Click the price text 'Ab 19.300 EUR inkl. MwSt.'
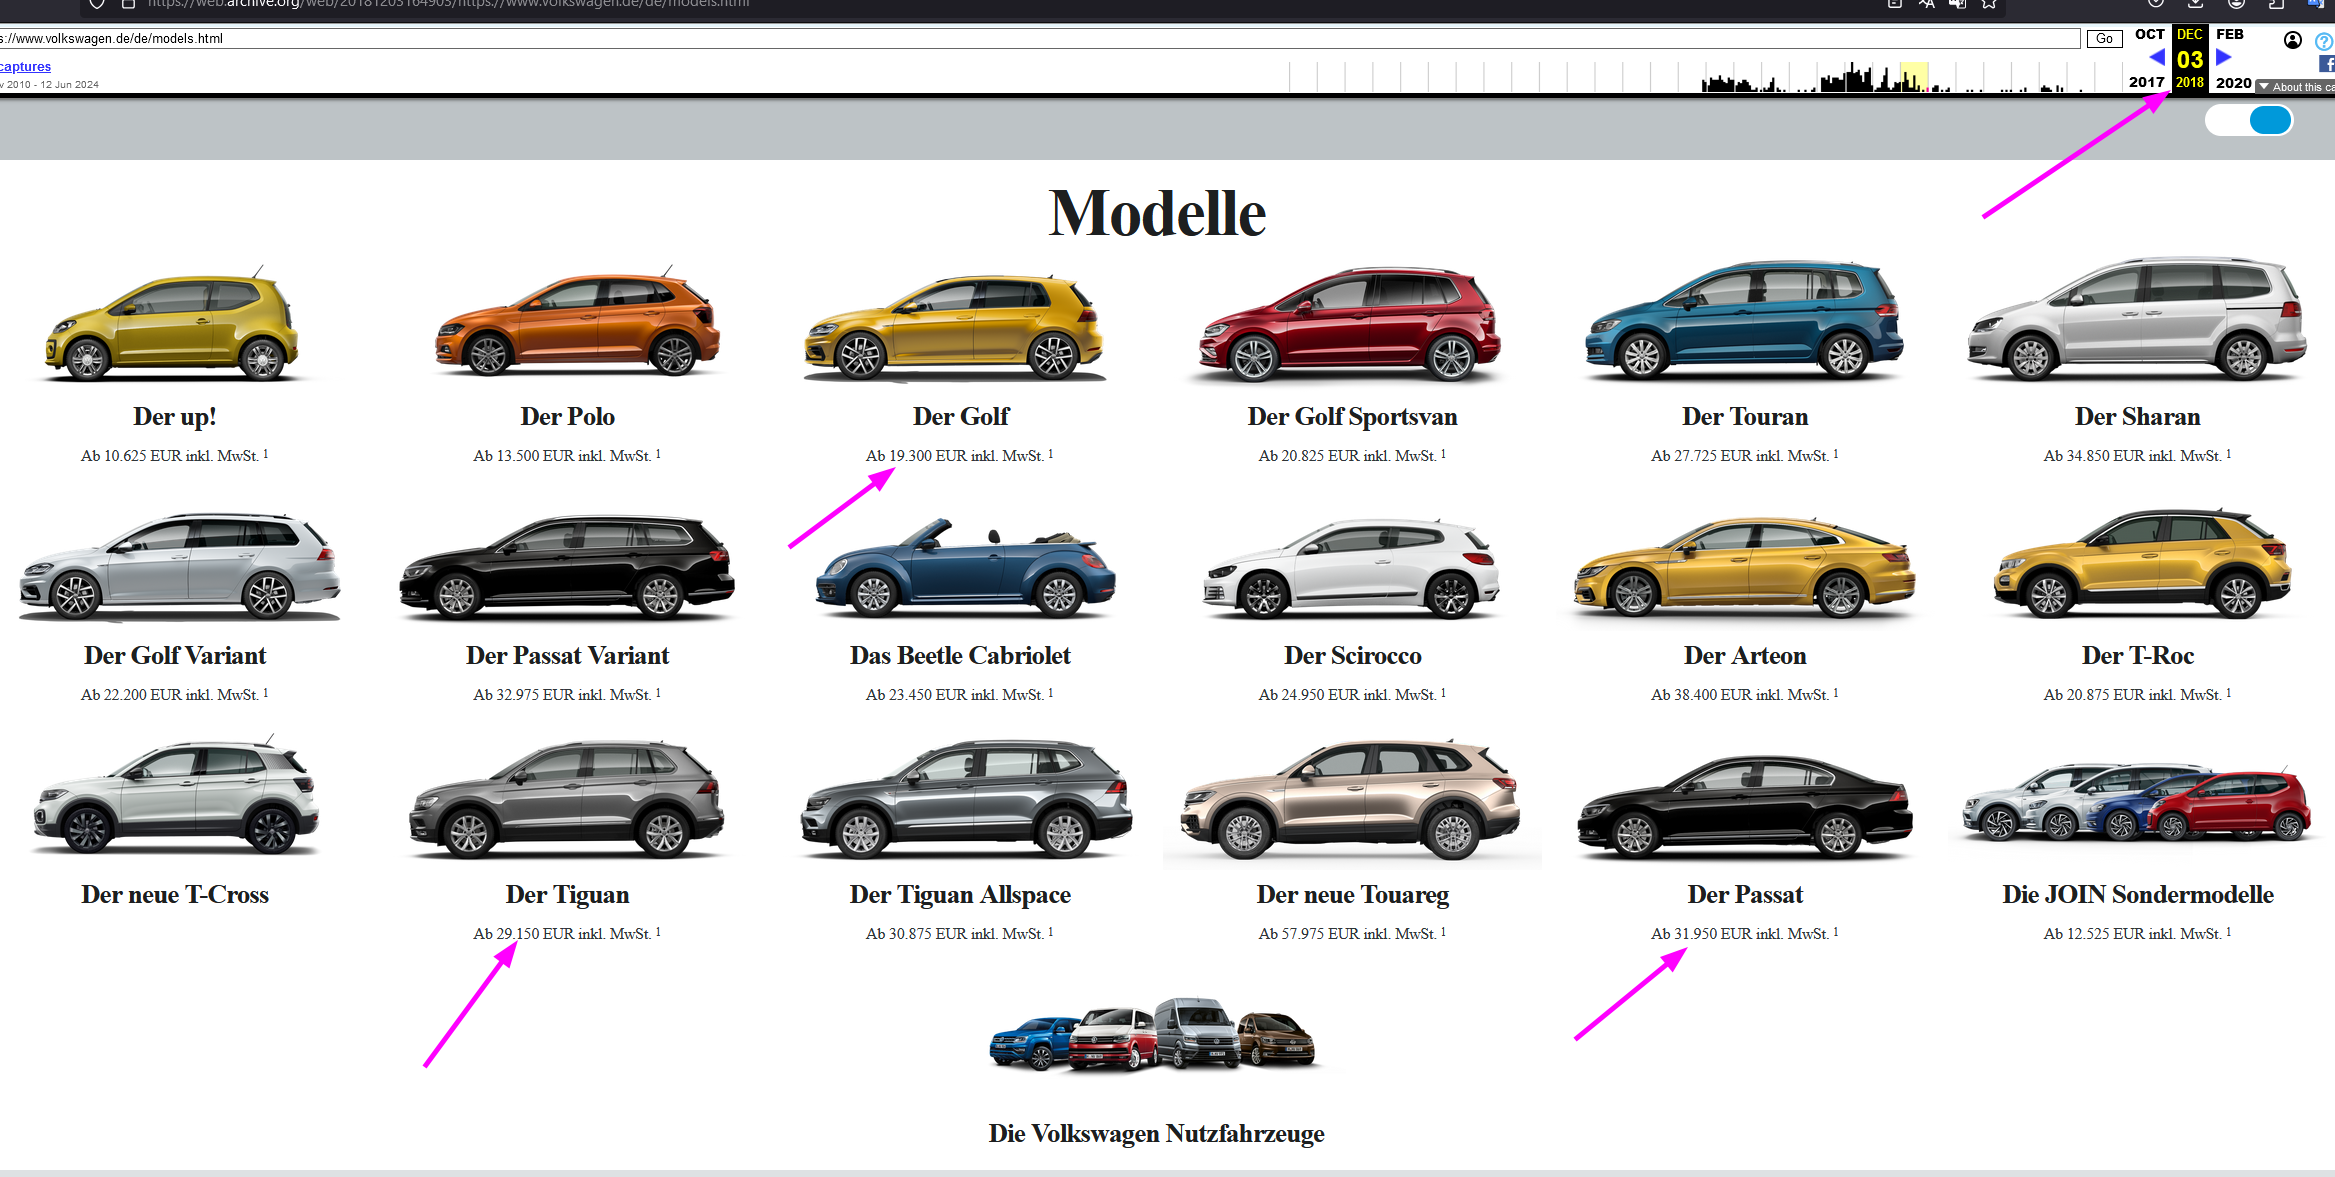The height and width of the screenshot is (1177, 2335). pos(955,456)
